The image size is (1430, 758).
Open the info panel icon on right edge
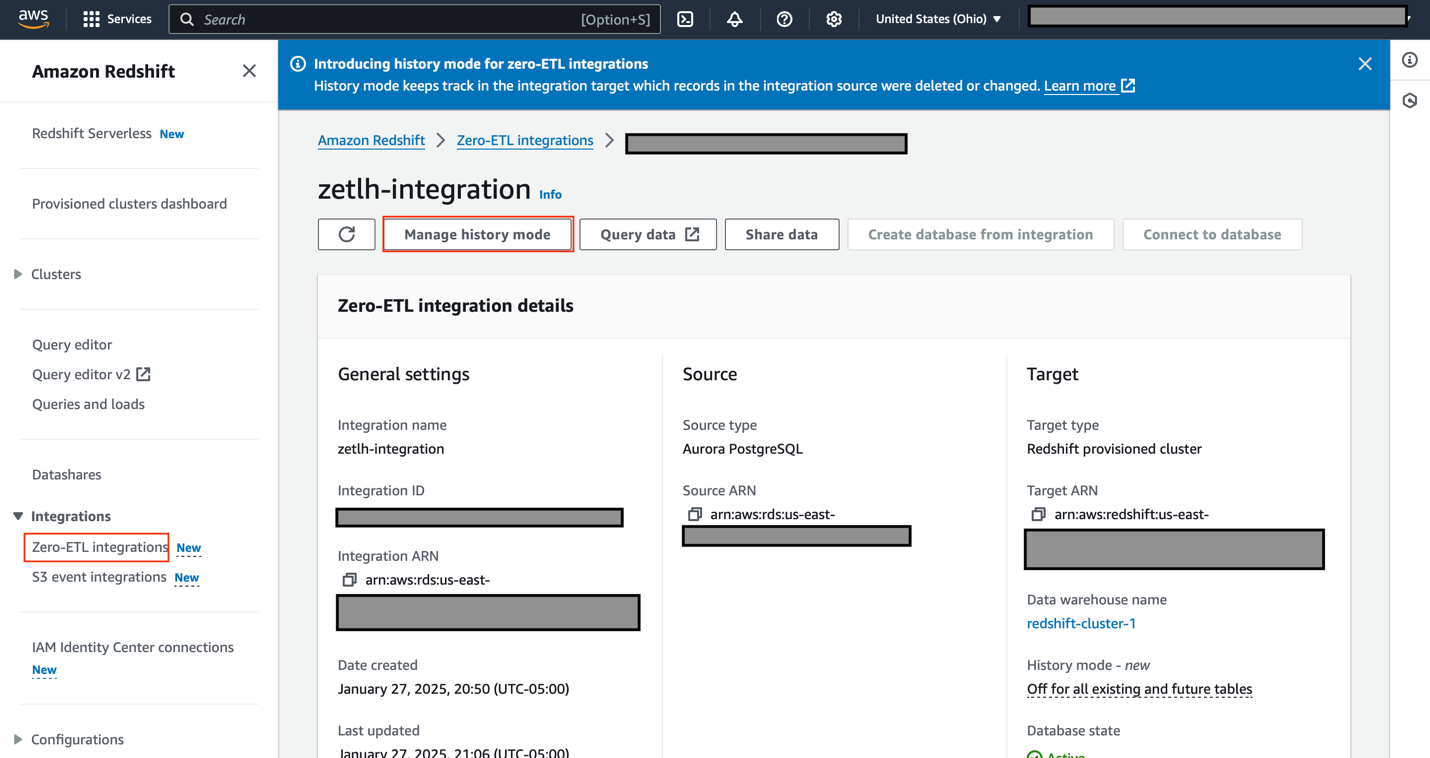pyautogui.click(x=1410, y=60)
